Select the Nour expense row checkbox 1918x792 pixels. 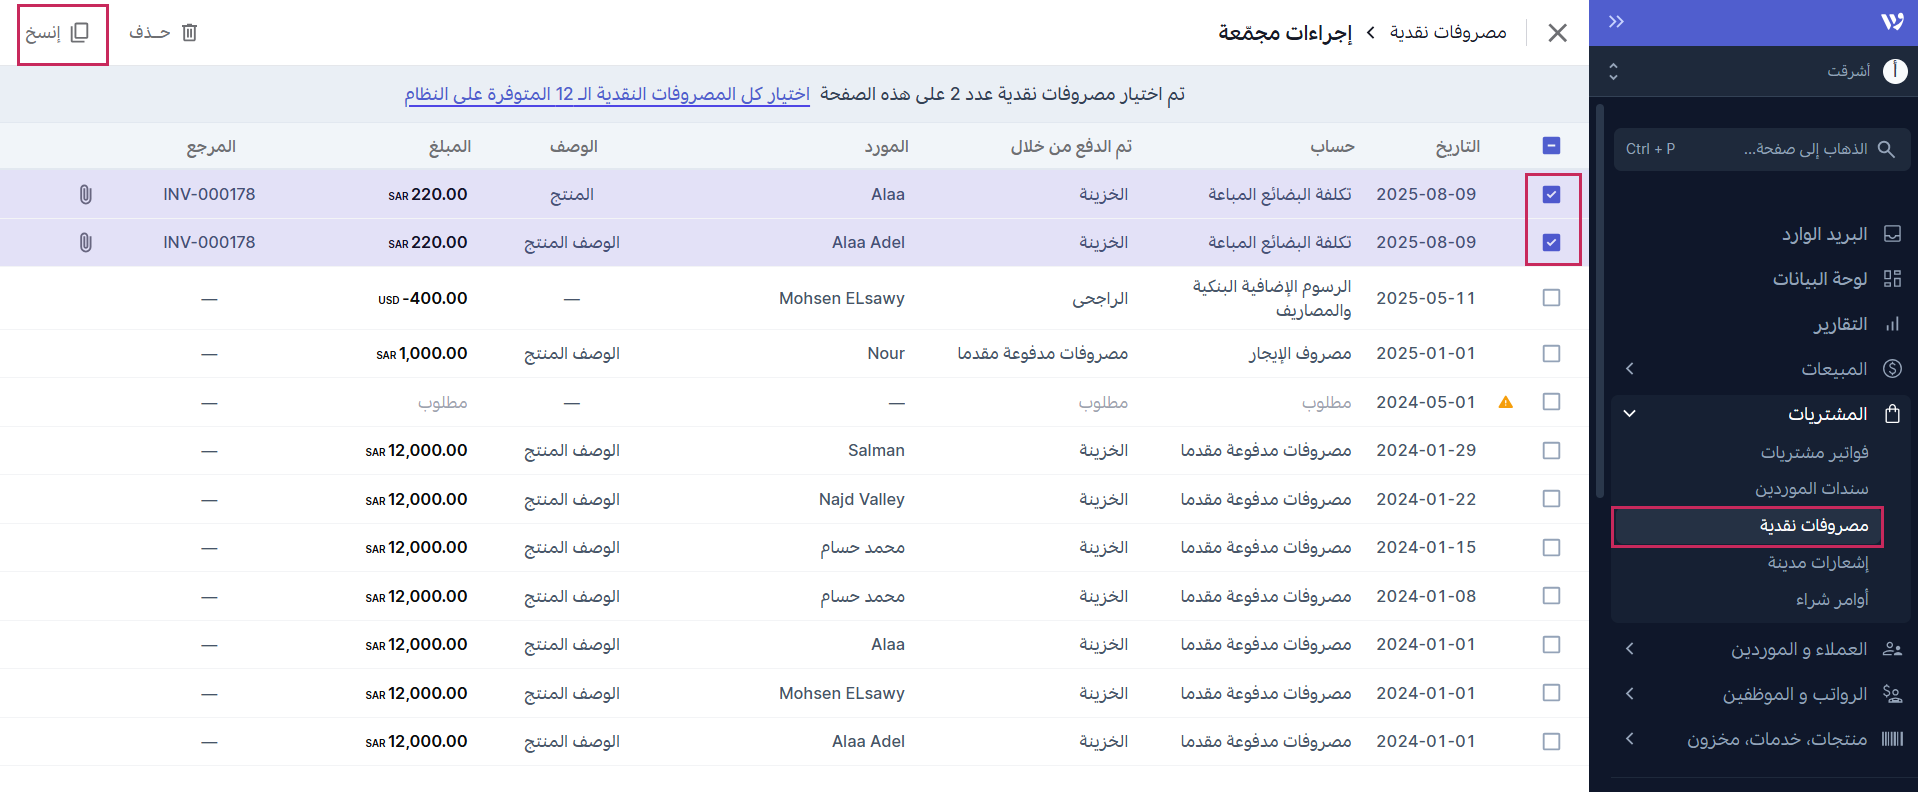click(1551, 354)
